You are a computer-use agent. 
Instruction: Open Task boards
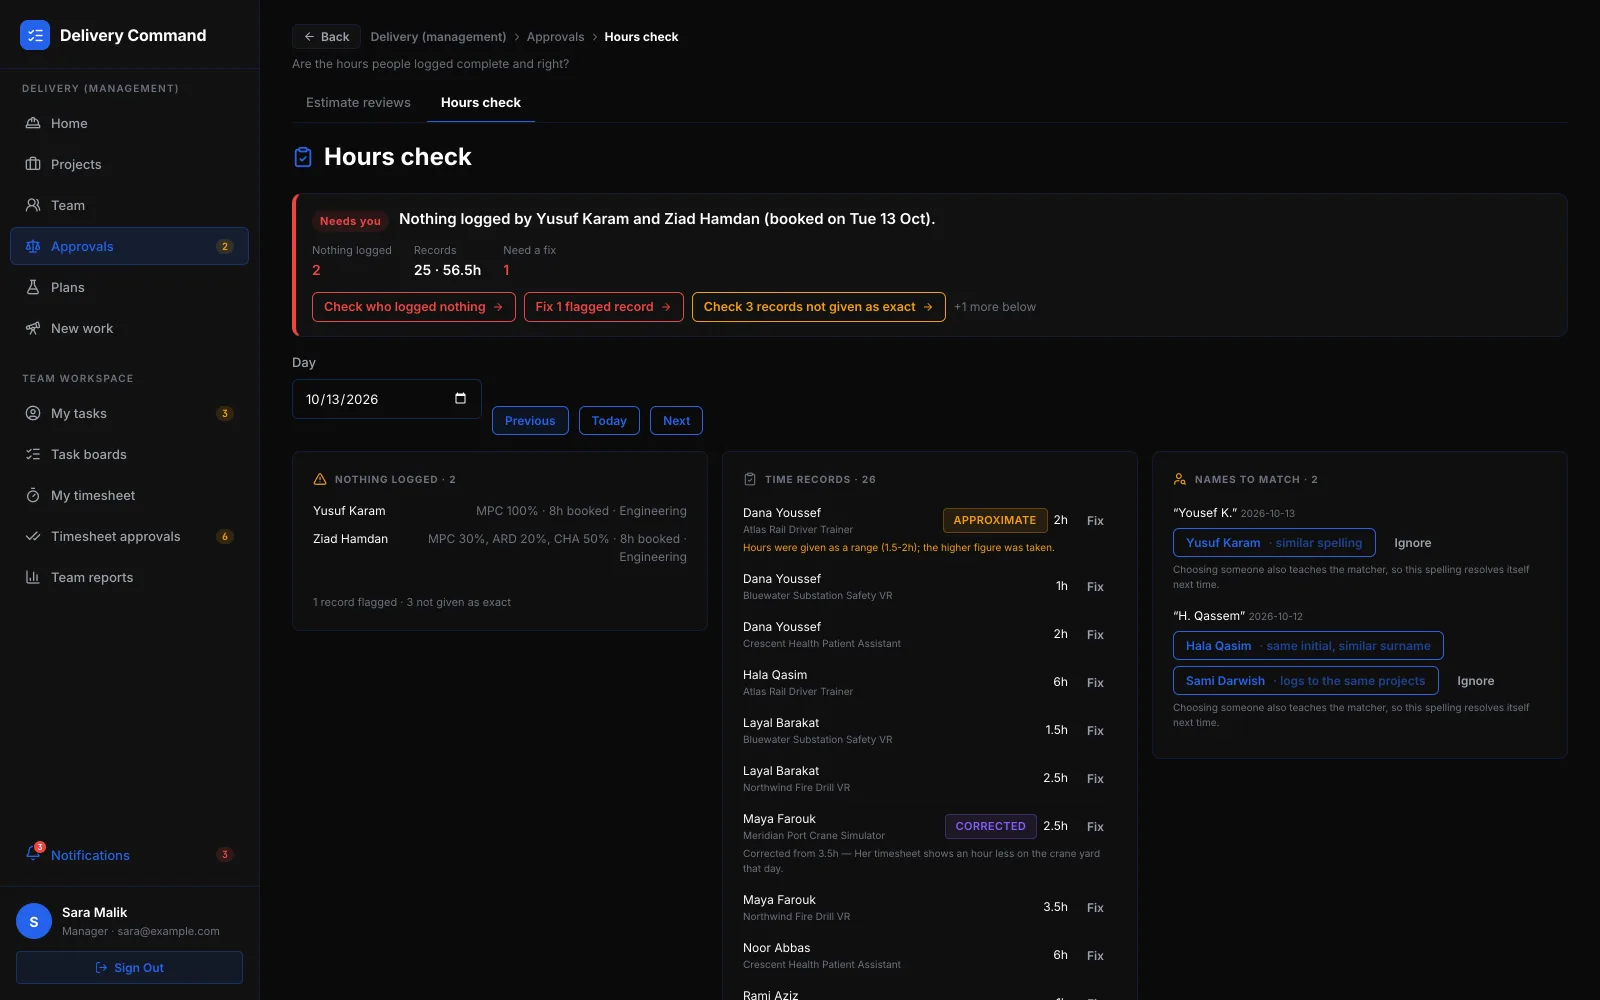point(129,454)
